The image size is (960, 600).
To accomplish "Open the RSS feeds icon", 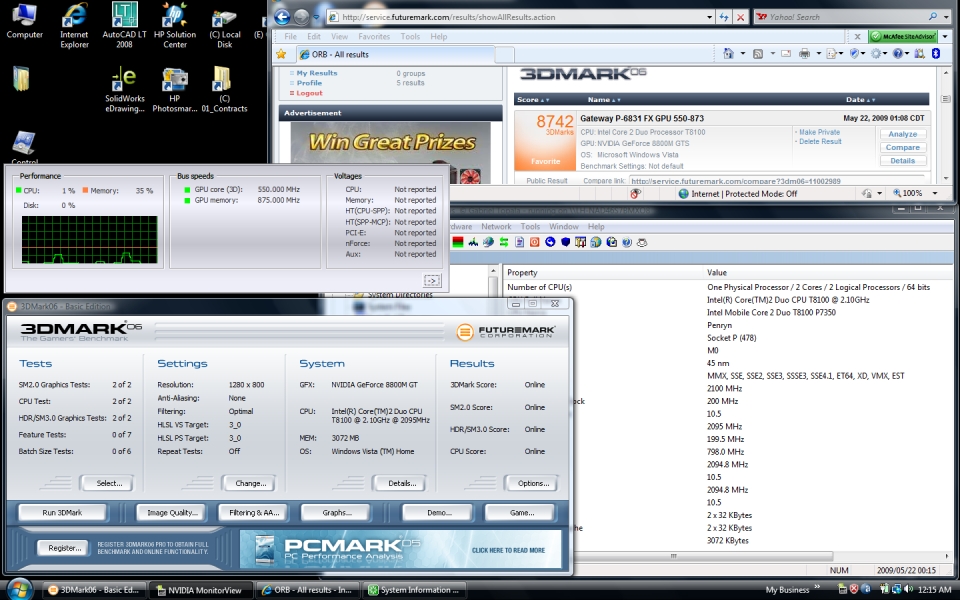I will pyautogui.click(x=758, y=54).
